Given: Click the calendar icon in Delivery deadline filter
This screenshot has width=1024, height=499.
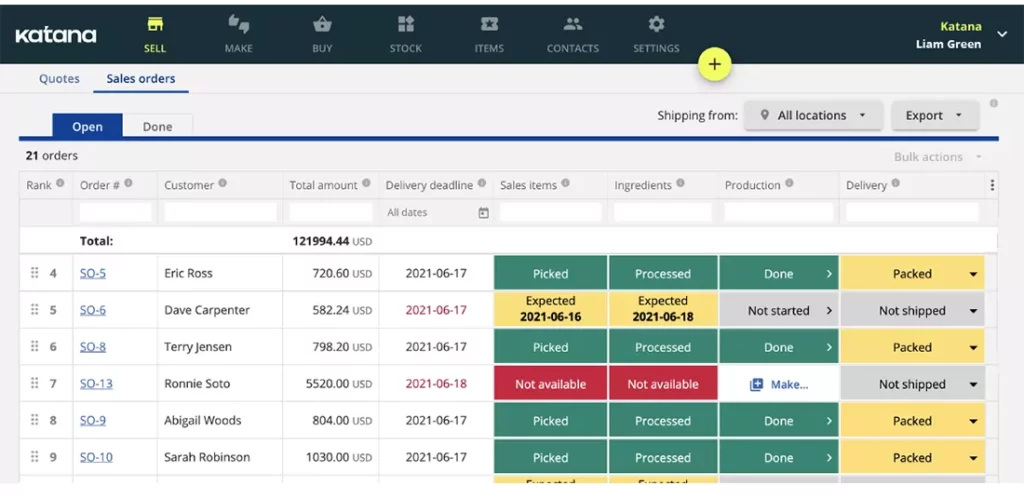Looking at the screenshot, I should click(484, 213).
